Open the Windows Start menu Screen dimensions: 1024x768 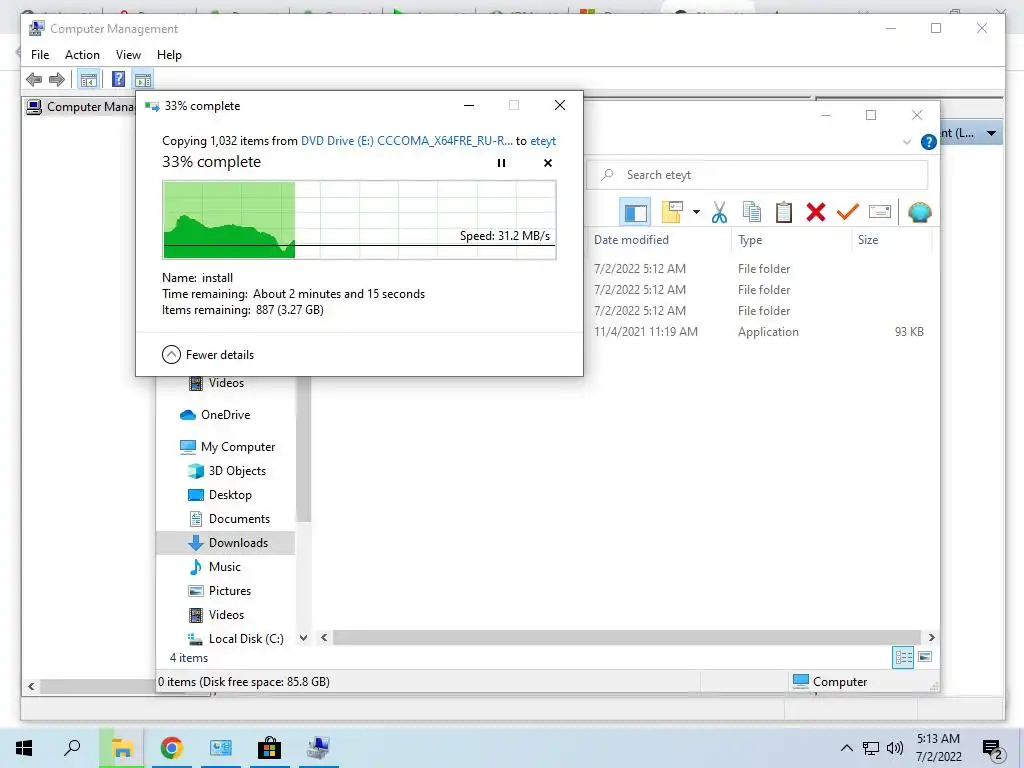pyautogui.click(x=24, y=748)
